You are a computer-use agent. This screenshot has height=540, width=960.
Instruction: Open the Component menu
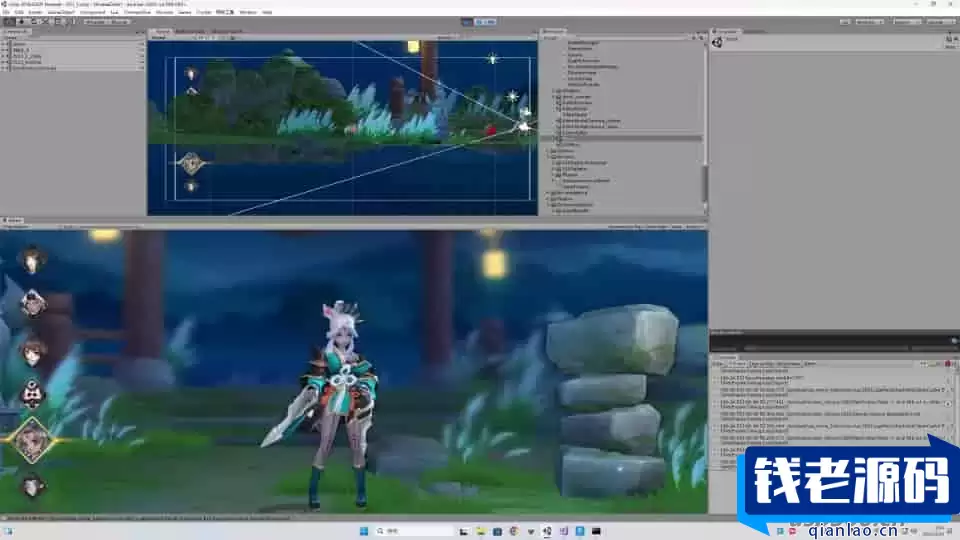[92, 12]
